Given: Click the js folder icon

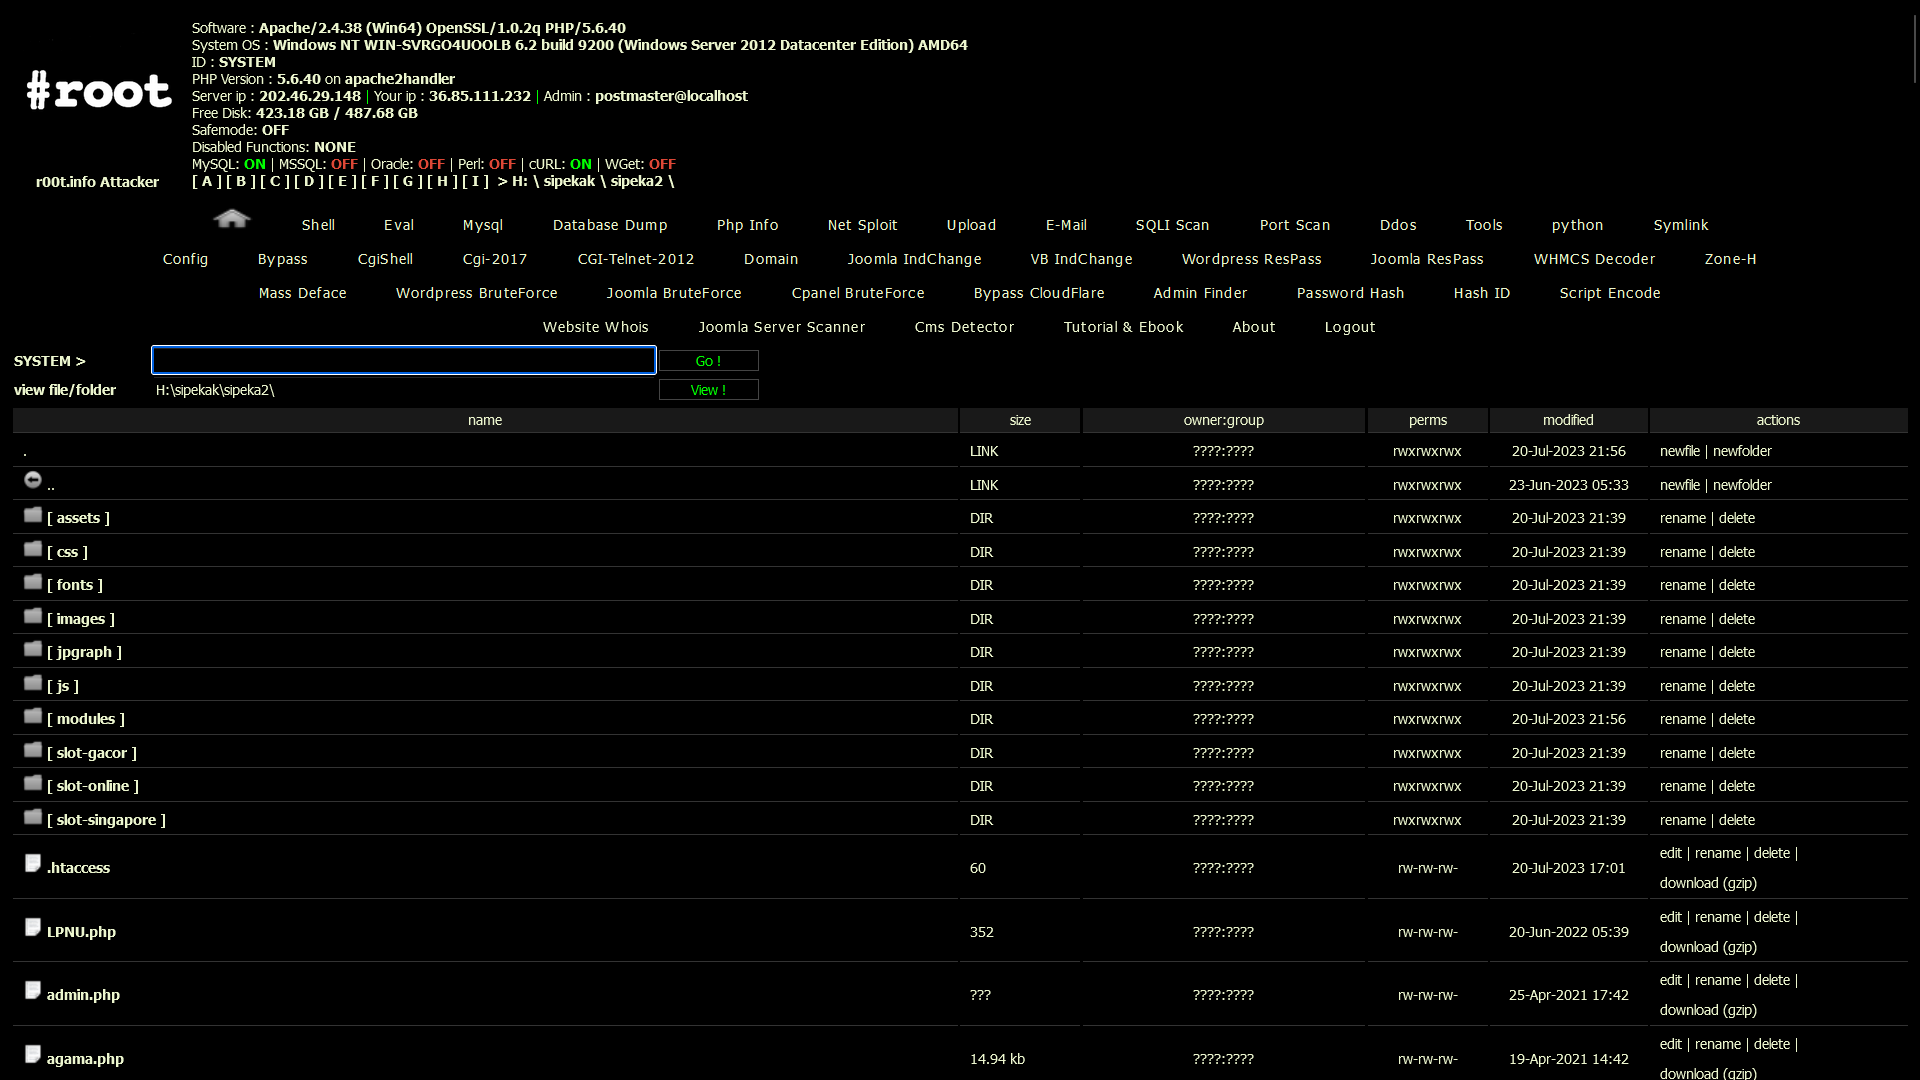Looking at the screenshot, I should point(33,683).
